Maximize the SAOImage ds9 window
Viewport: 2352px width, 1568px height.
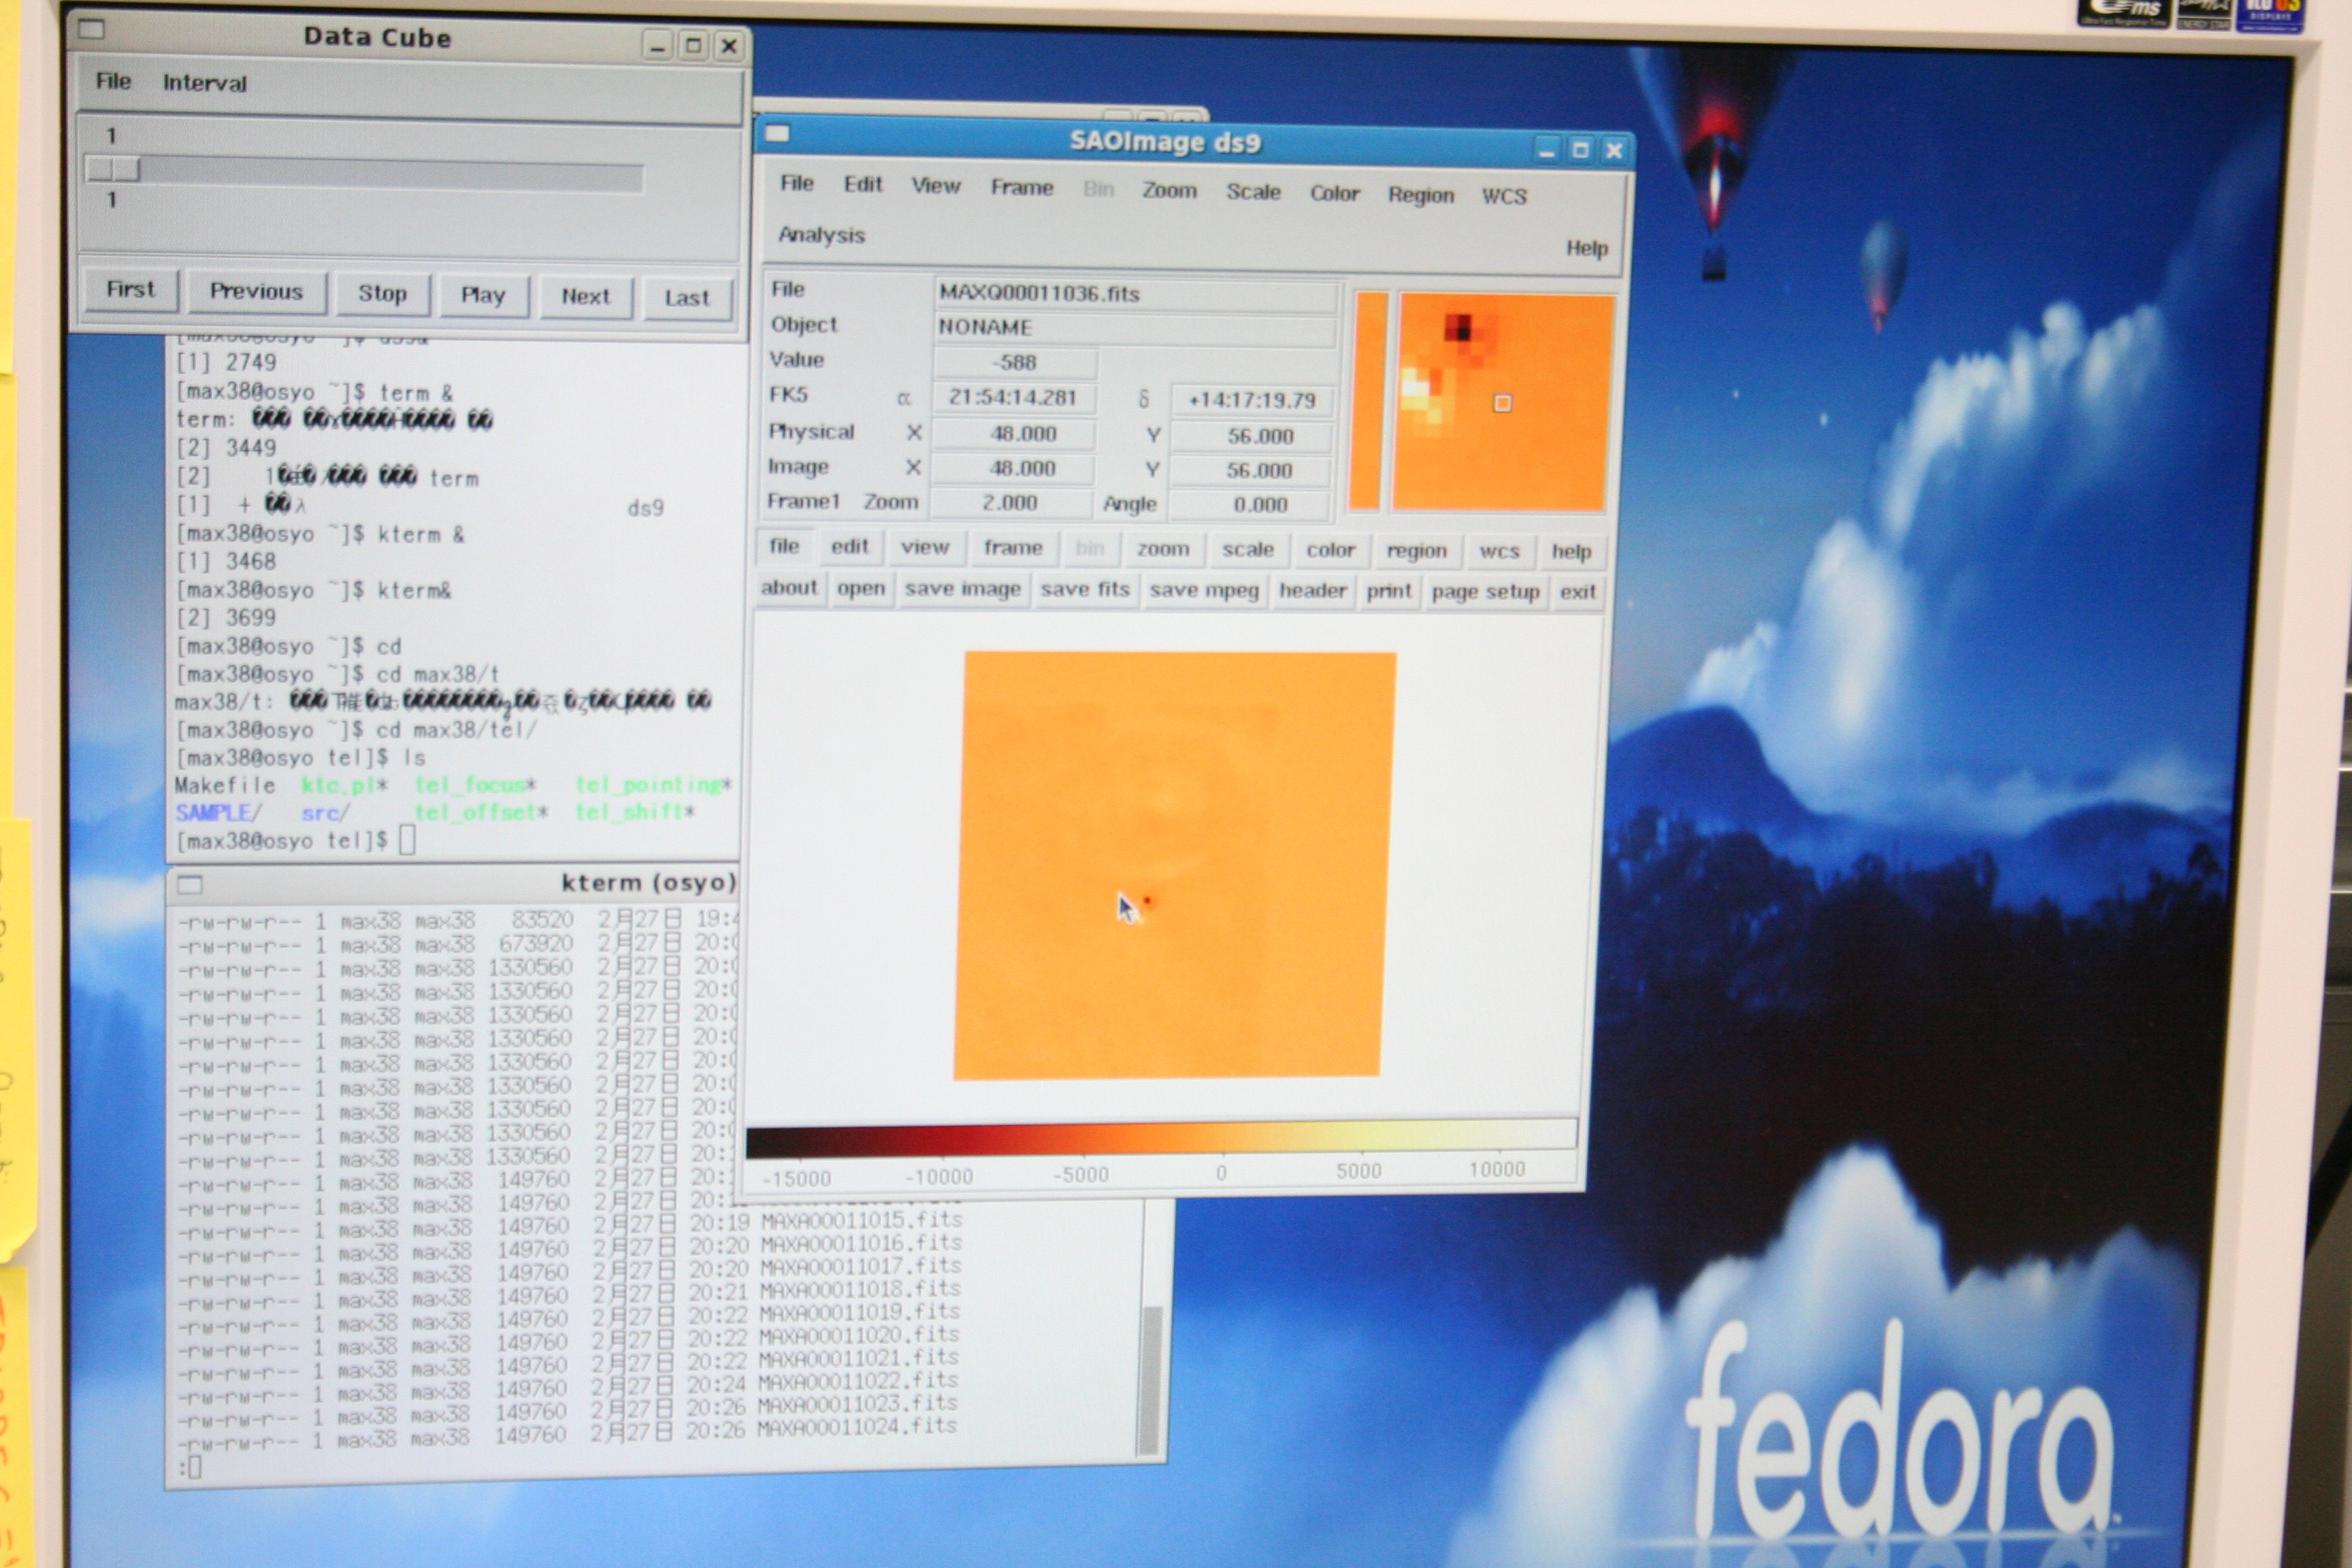pyautogui.click(x=1580, y=150)
